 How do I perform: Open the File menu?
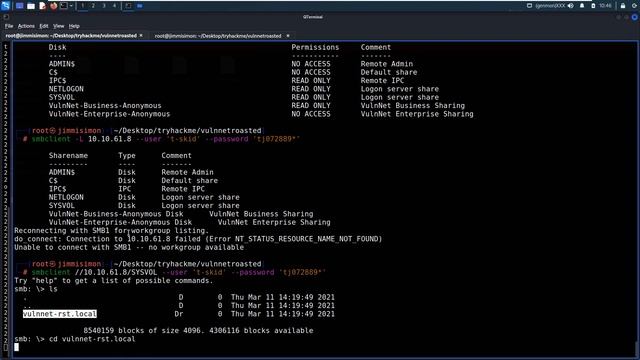pos(9,26)
